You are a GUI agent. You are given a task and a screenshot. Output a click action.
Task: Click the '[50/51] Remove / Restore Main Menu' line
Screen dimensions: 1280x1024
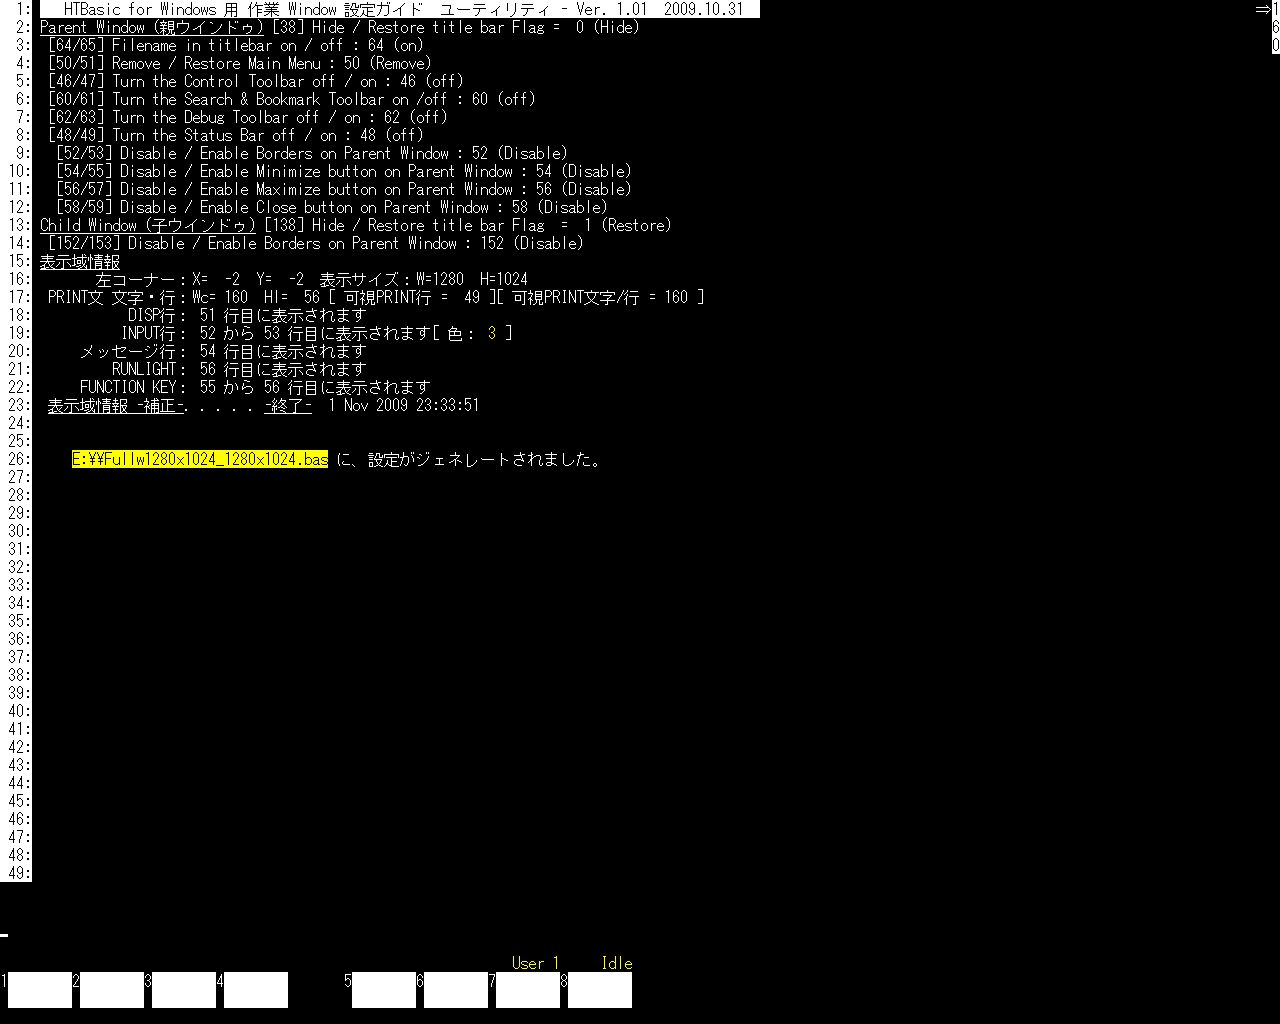coord(240,63)
